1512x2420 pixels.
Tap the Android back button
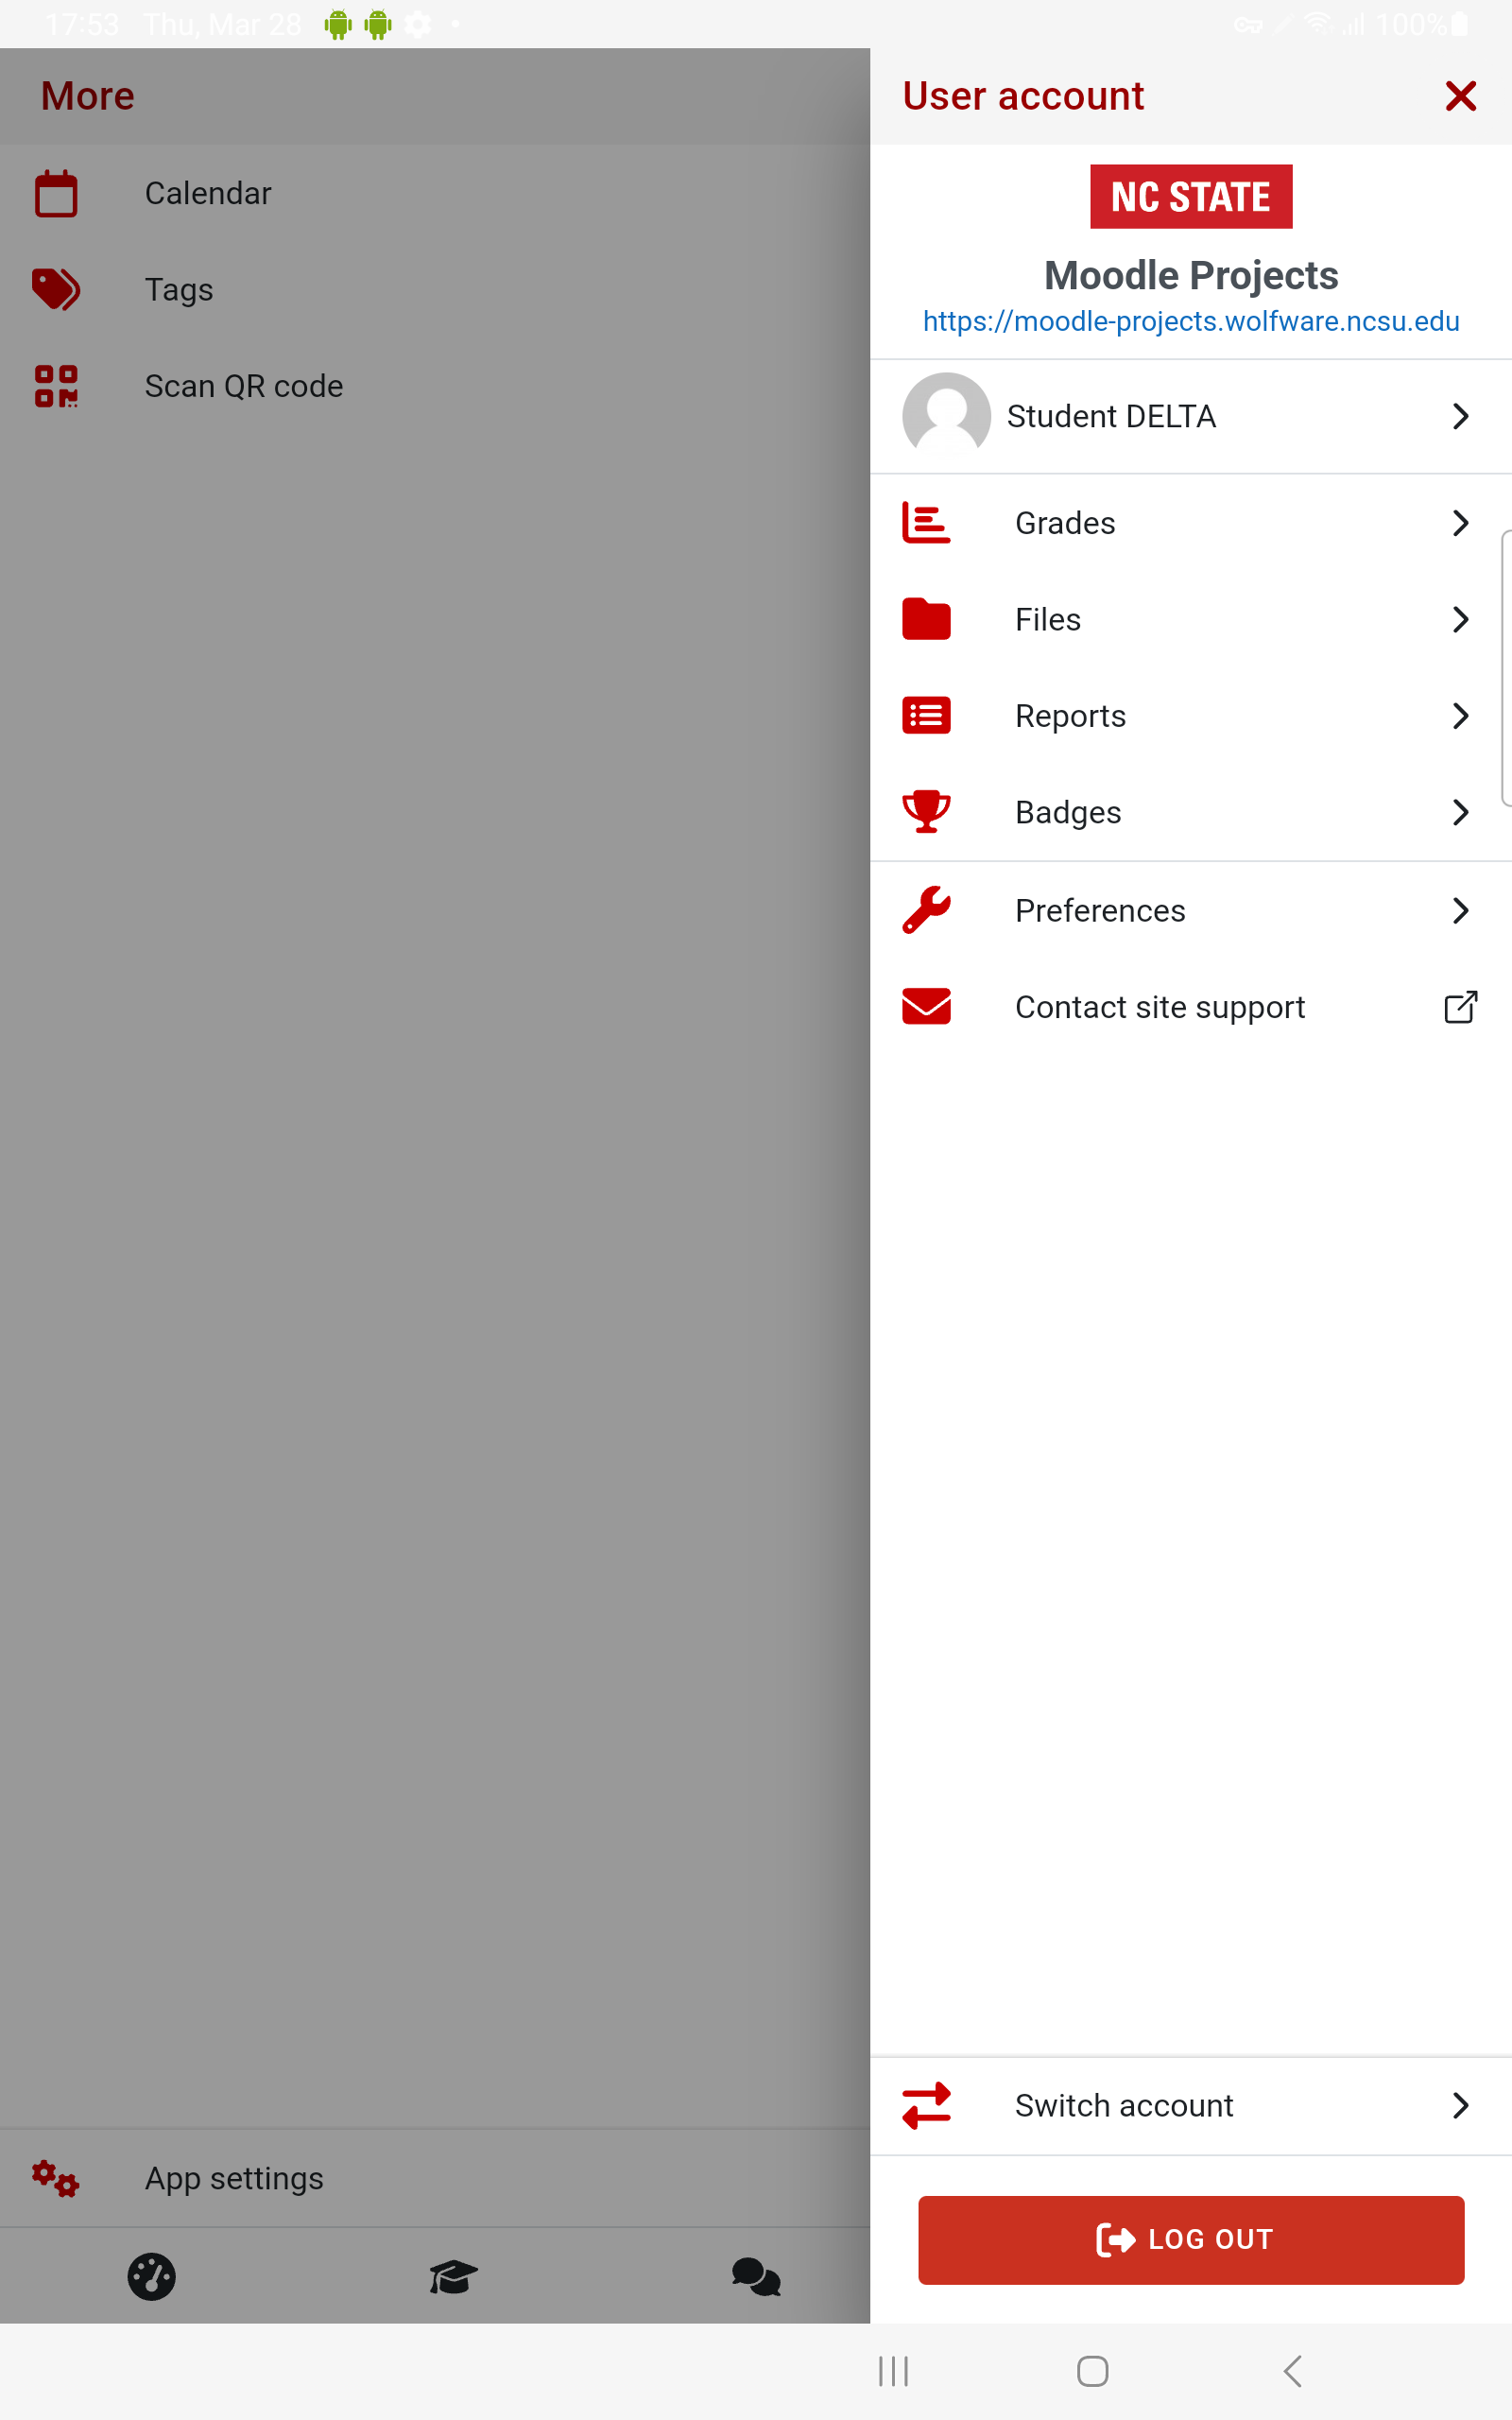pos(1292,2371)
